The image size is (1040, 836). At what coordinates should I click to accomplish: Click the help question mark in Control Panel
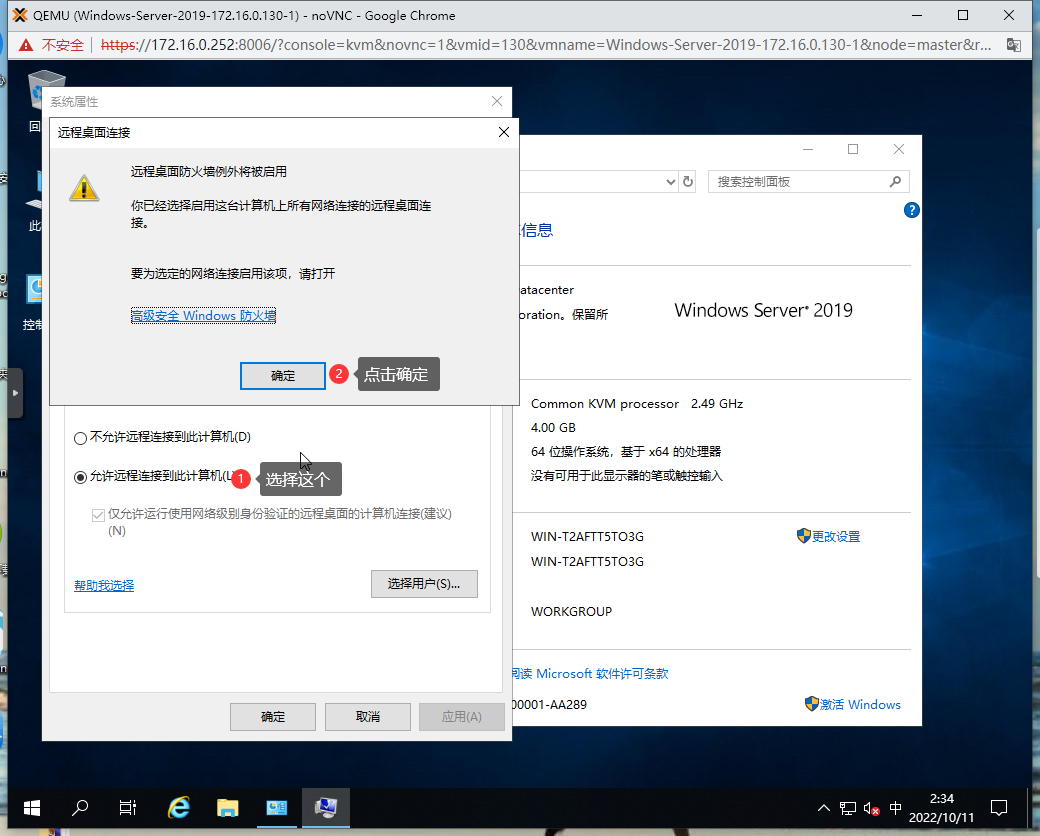(x=911, y=210)
